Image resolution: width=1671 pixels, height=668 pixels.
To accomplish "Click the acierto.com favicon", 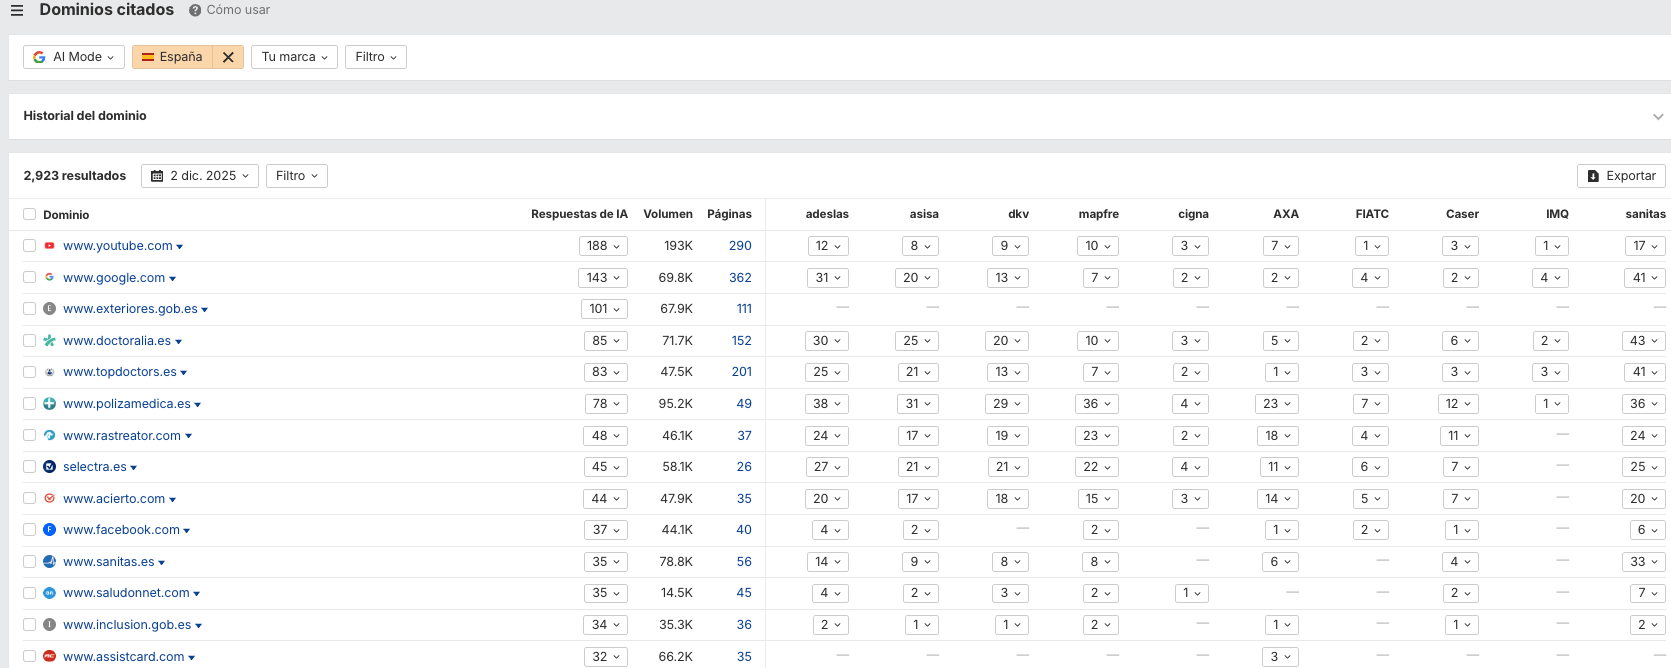I will pos(49,499).
